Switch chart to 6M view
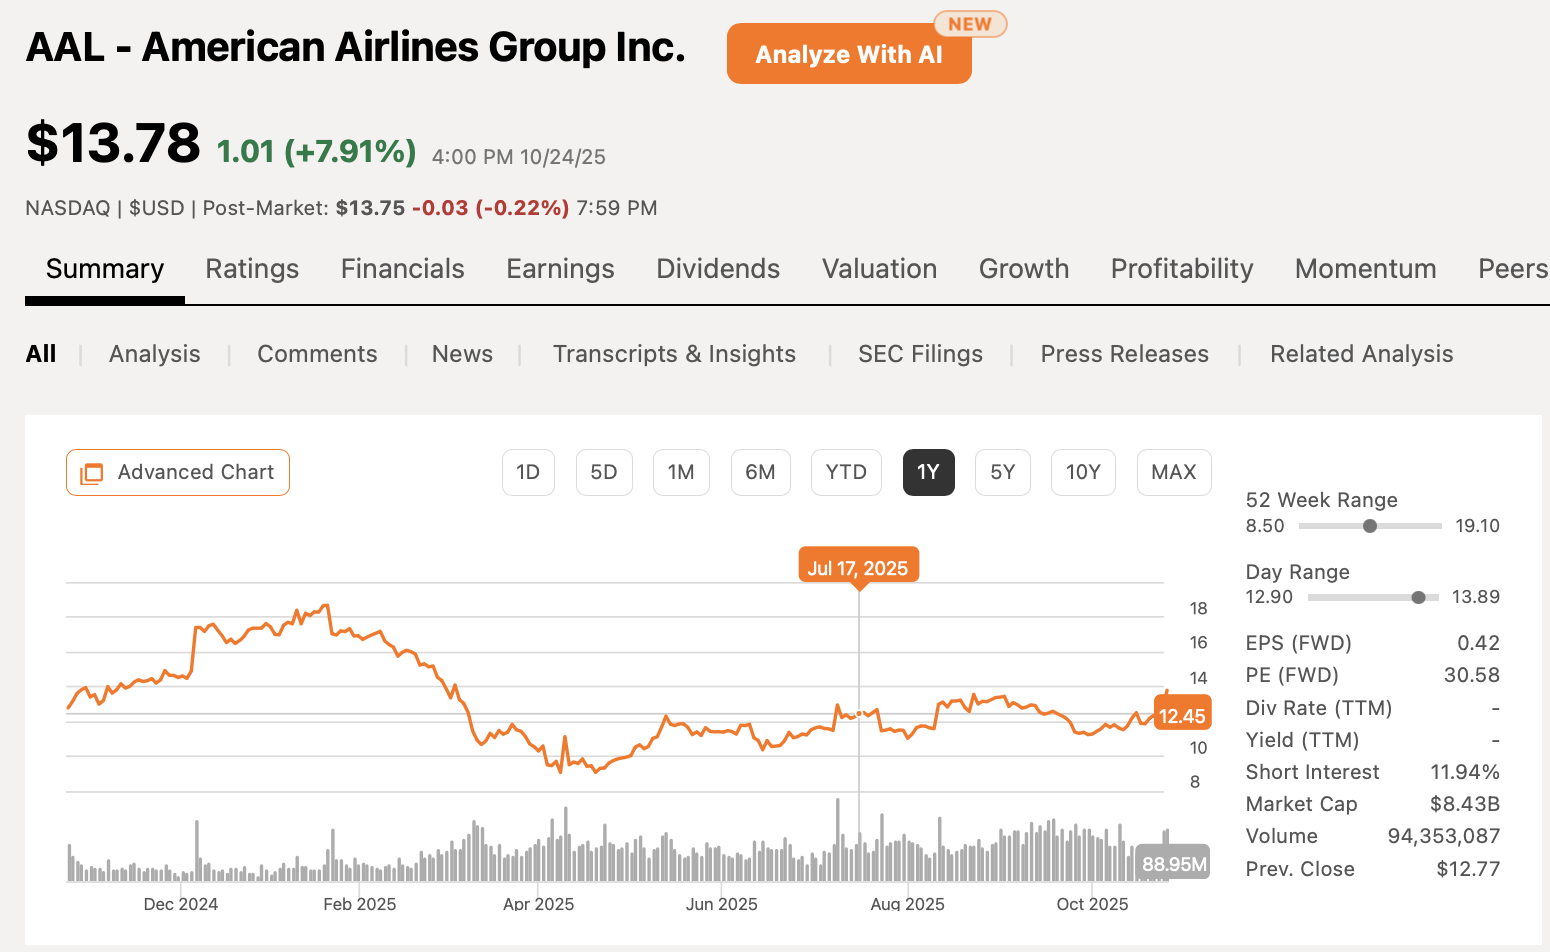This screenshot has width=1550, height=952. pyautogui.click(x=760, y=472)
